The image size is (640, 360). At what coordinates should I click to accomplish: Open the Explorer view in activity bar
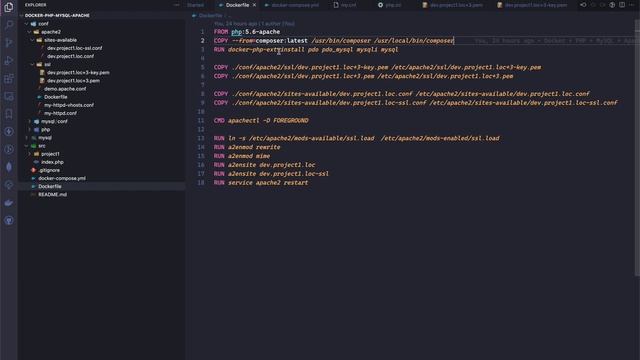(x=9, y=7)
